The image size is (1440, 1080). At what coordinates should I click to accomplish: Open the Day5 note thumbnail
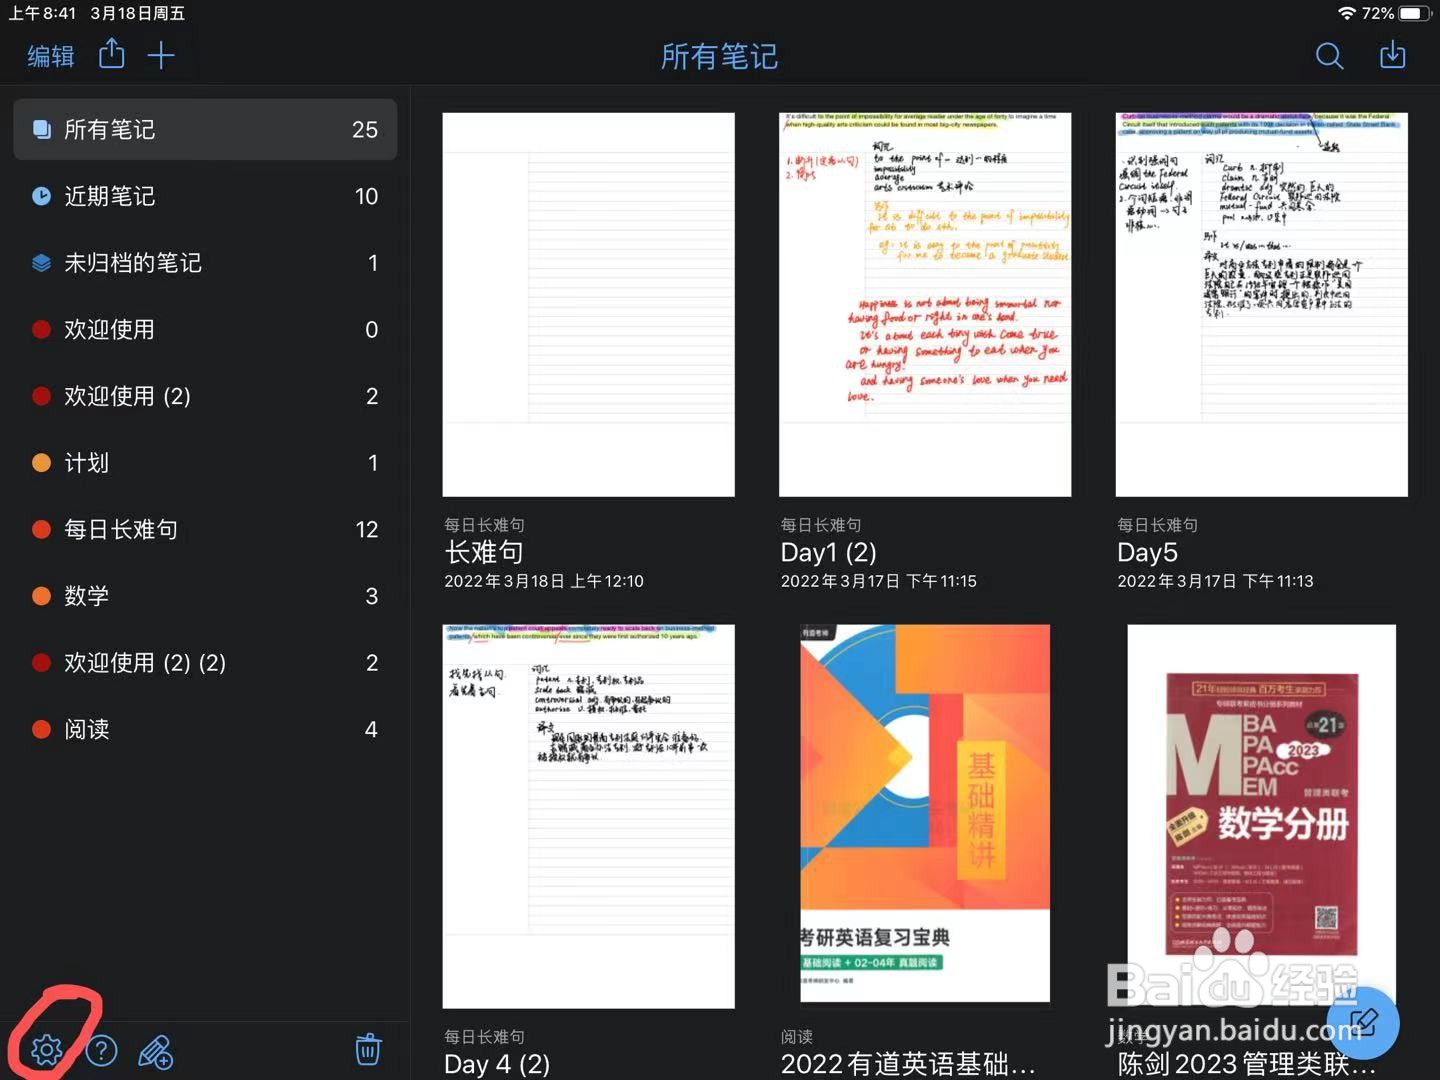pyautogui.click(x=1262, y=305)
